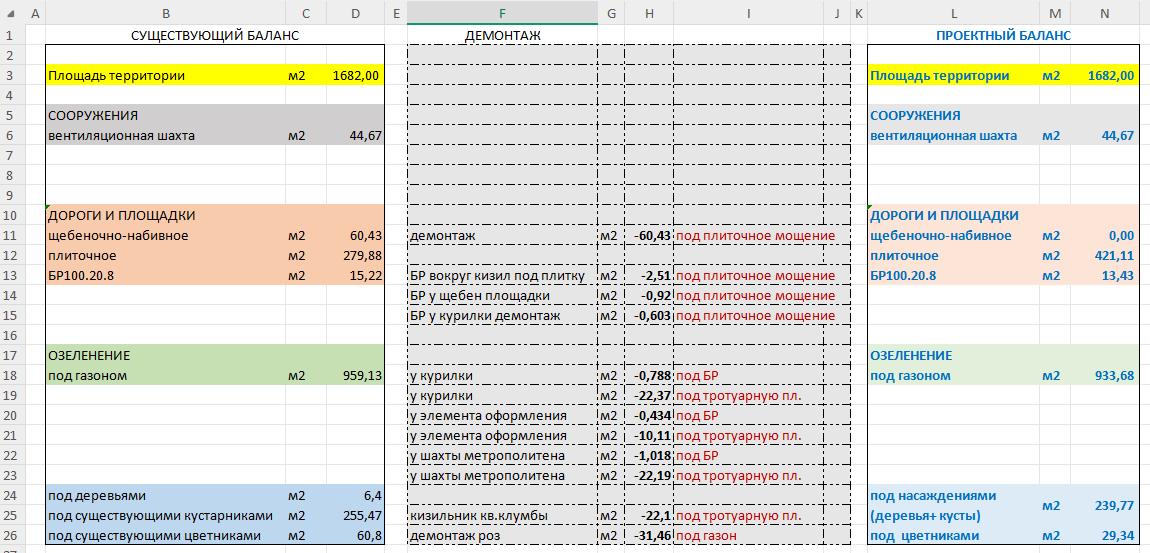Select value 421,11 in project balance
Viewport: 1150px width, 553px height.
click(1105, 255)
